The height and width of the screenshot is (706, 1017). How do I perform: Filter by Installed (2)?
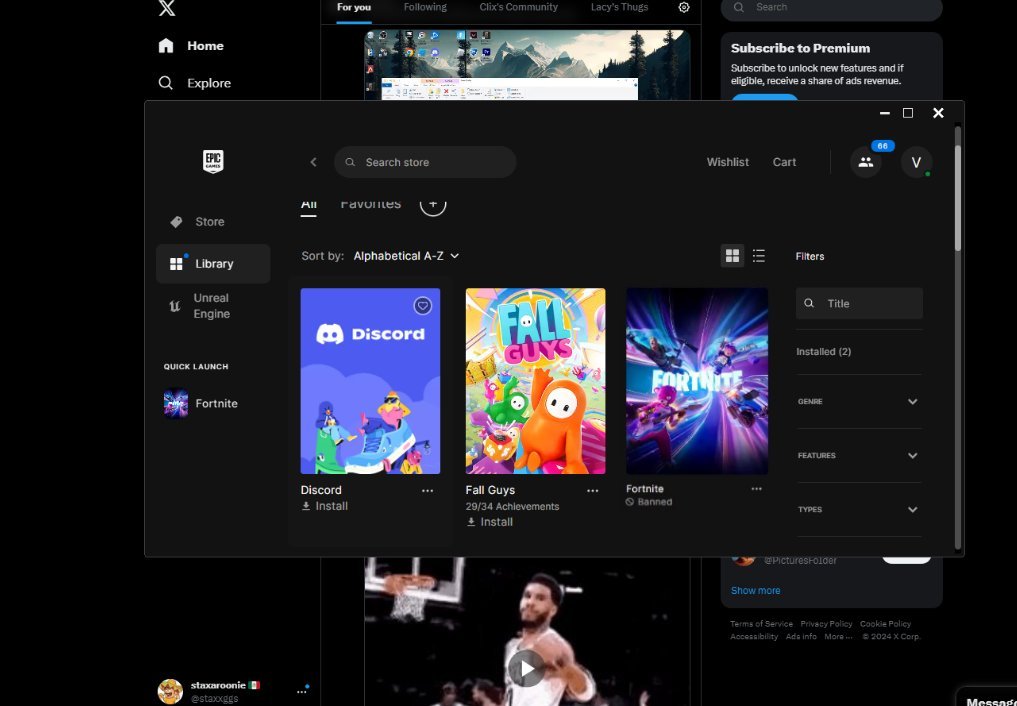[x=824, y=351]
